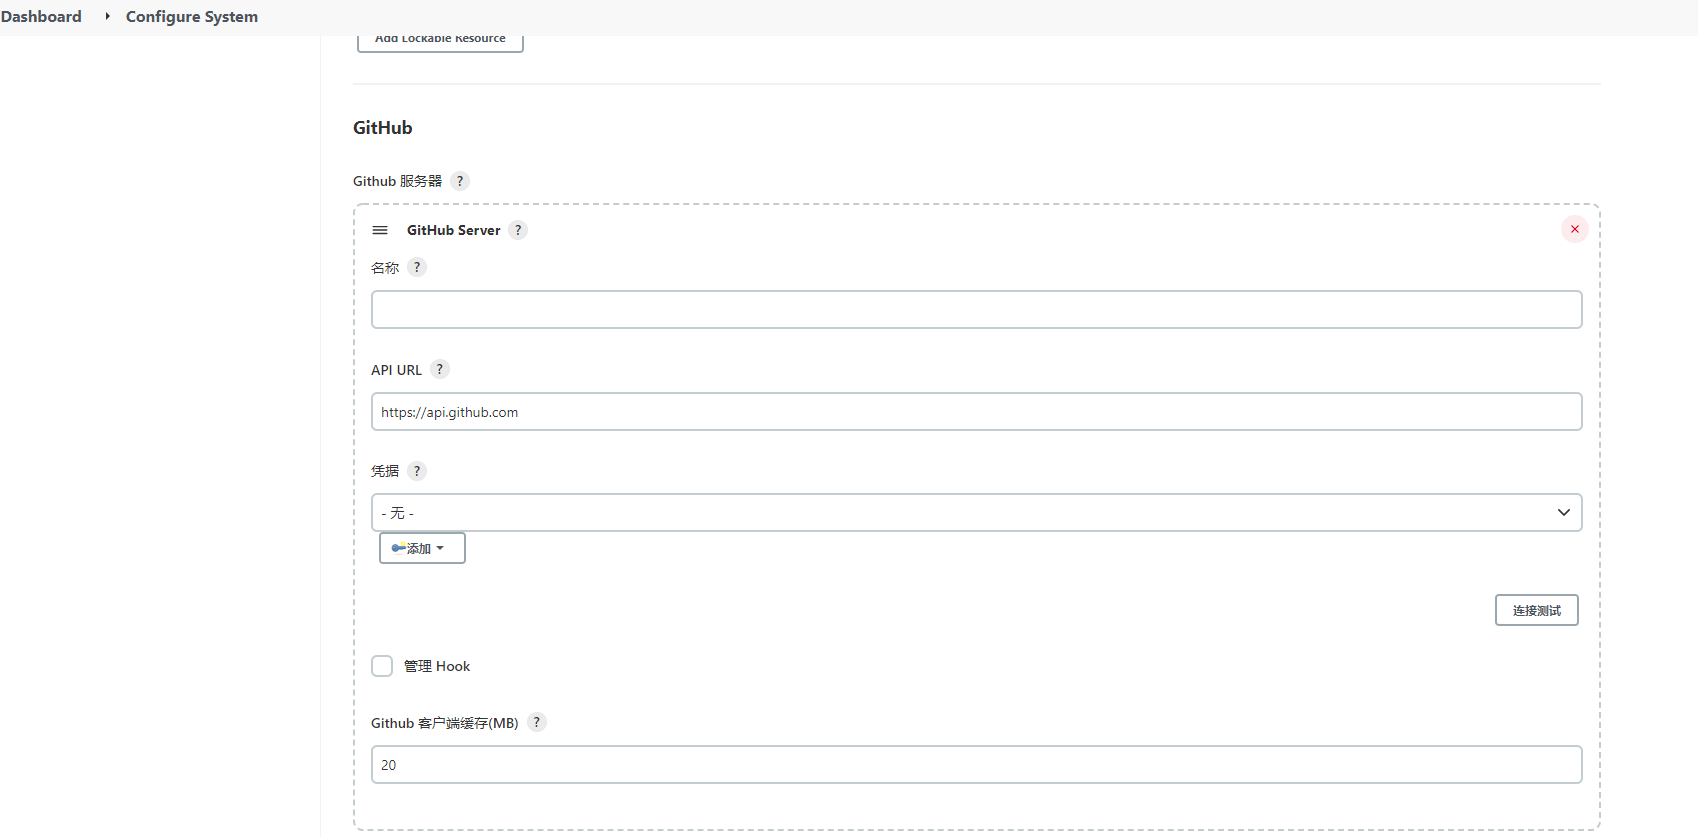Open help for the API URL field
The image size is (1698, 837).
440,369
